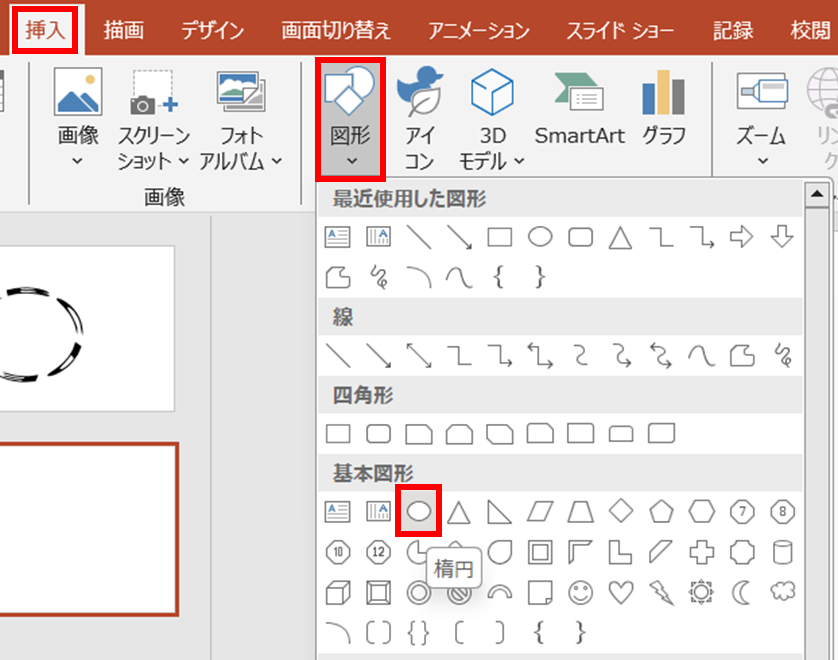Choose the lightning bolt shape
Viewport: 838px width, 660px height.
click(661, 593)
